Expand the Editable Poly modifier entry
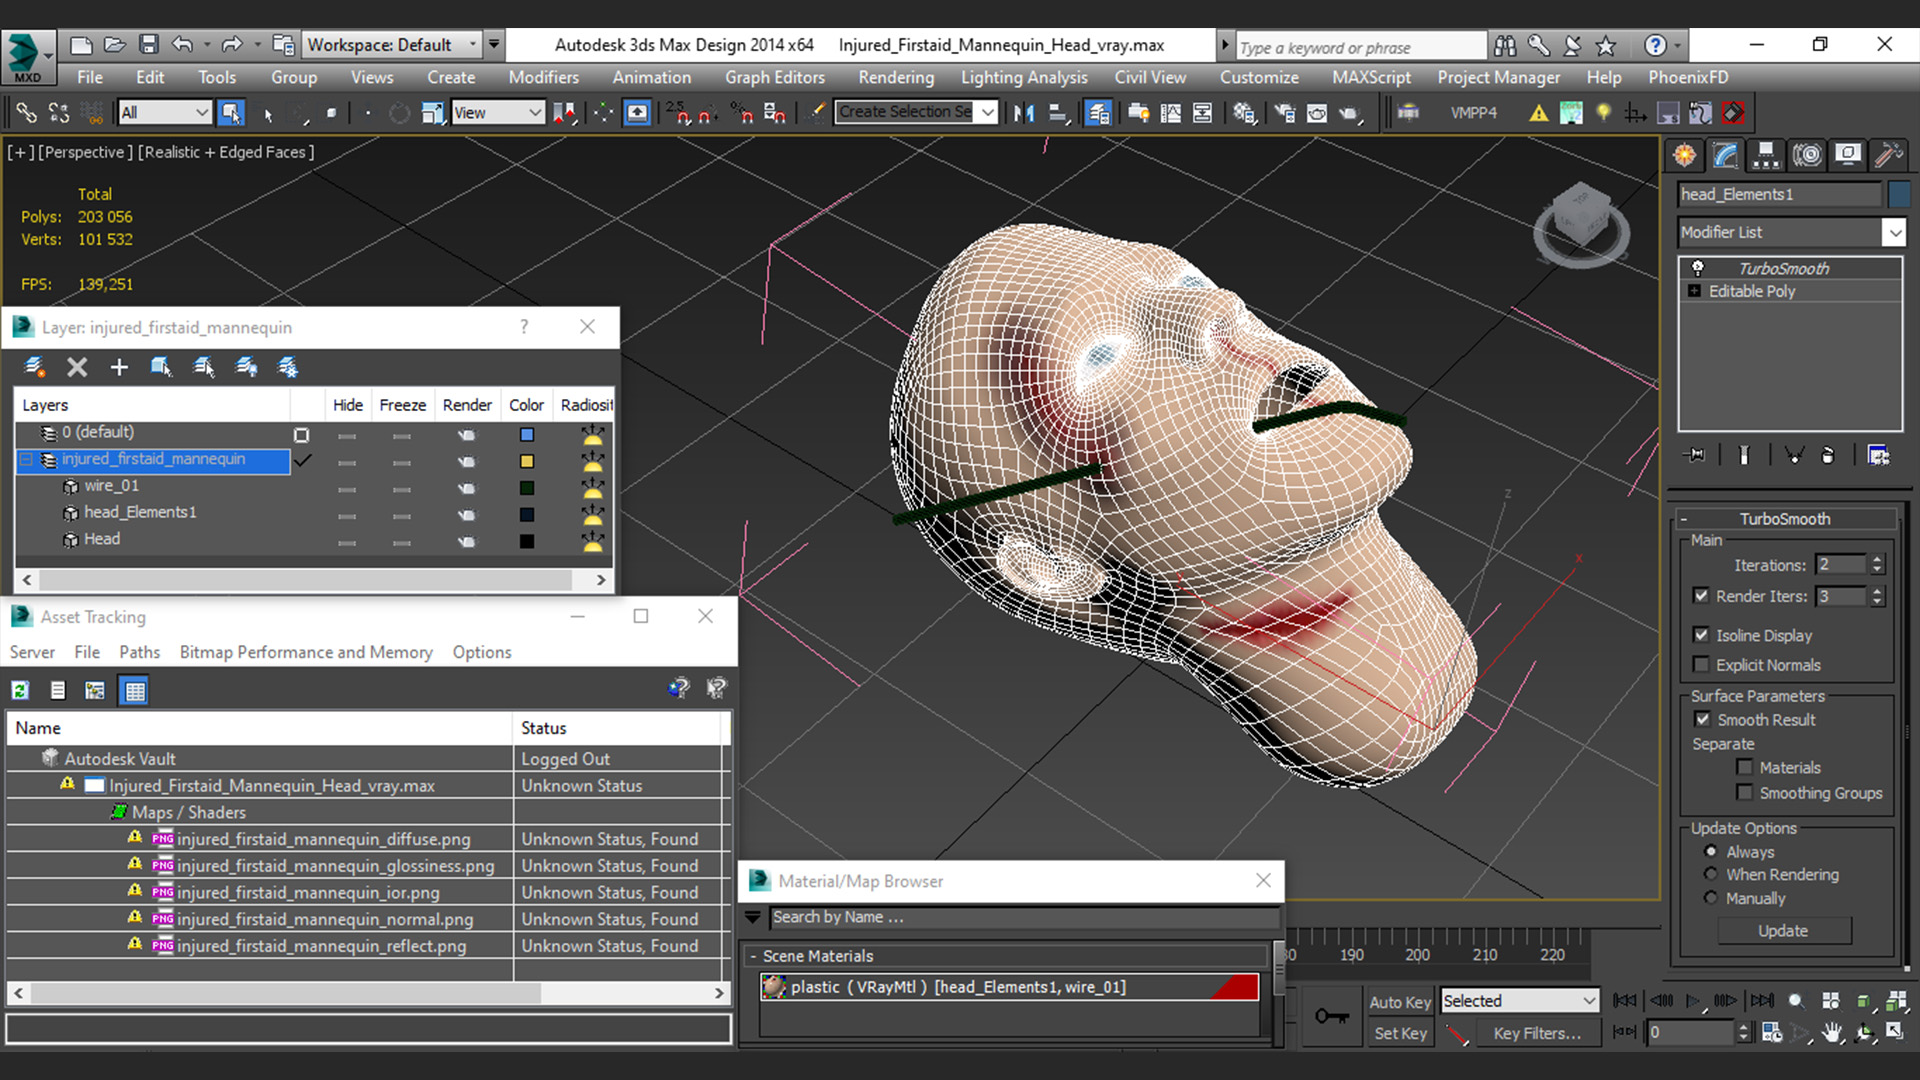The width and height of the screenshot is (1920, 1080). point(1694,291)
